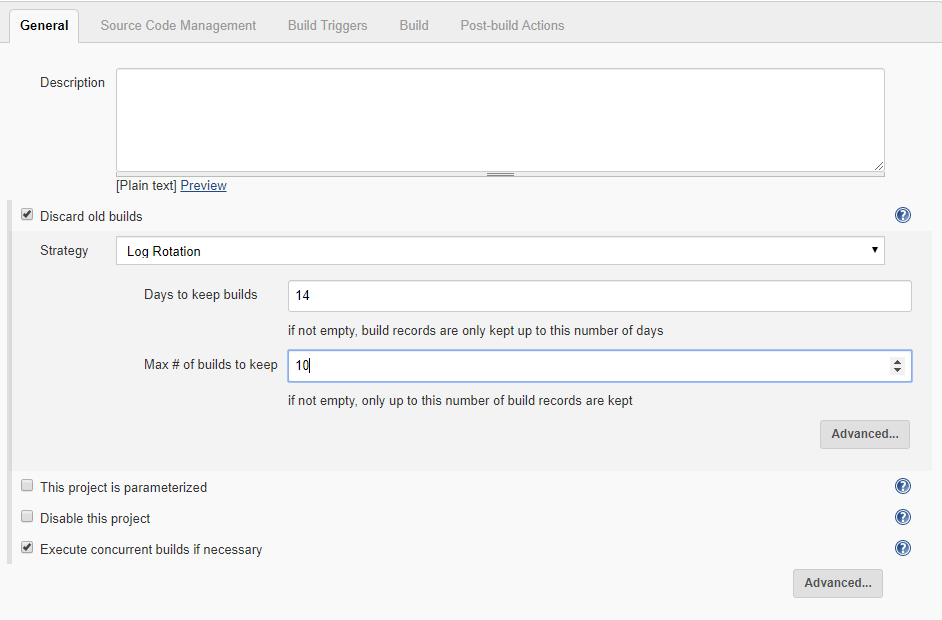Expand Advanced options under Log Rotation
942x620 pixels.
click(x=865, y=434)
